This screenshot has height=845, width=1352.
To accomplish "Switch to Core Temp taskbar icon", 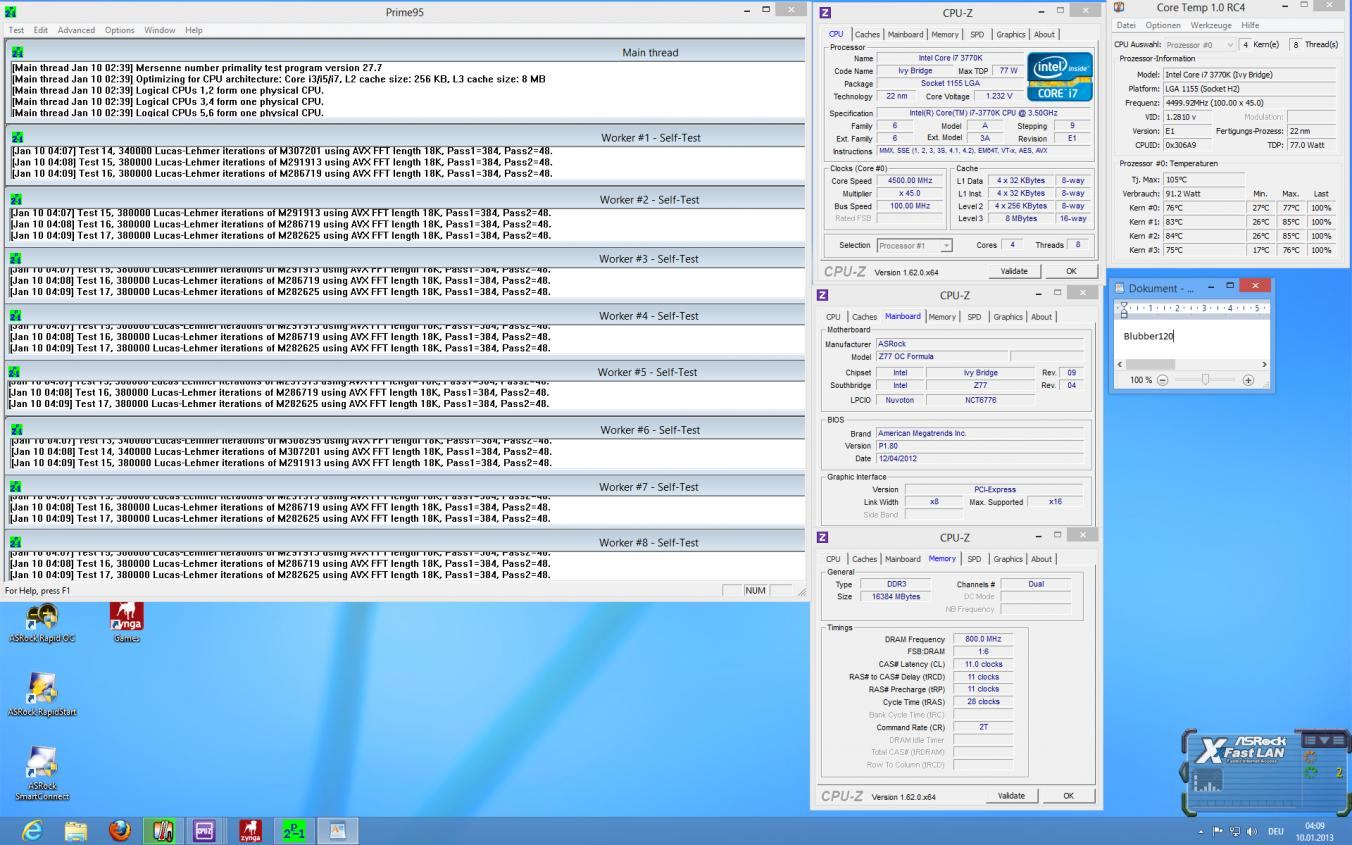I will pyautogui.click(x=162, y=830).
